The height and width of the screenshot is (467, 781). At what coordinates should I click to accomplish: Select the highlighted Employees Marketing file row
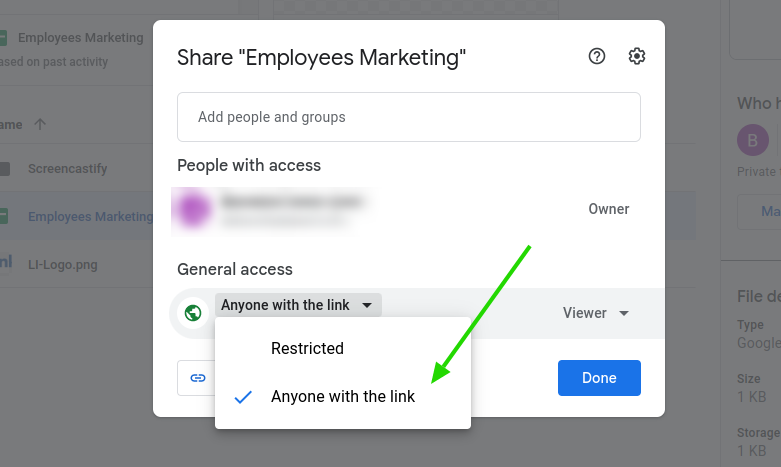click(89, 217)
